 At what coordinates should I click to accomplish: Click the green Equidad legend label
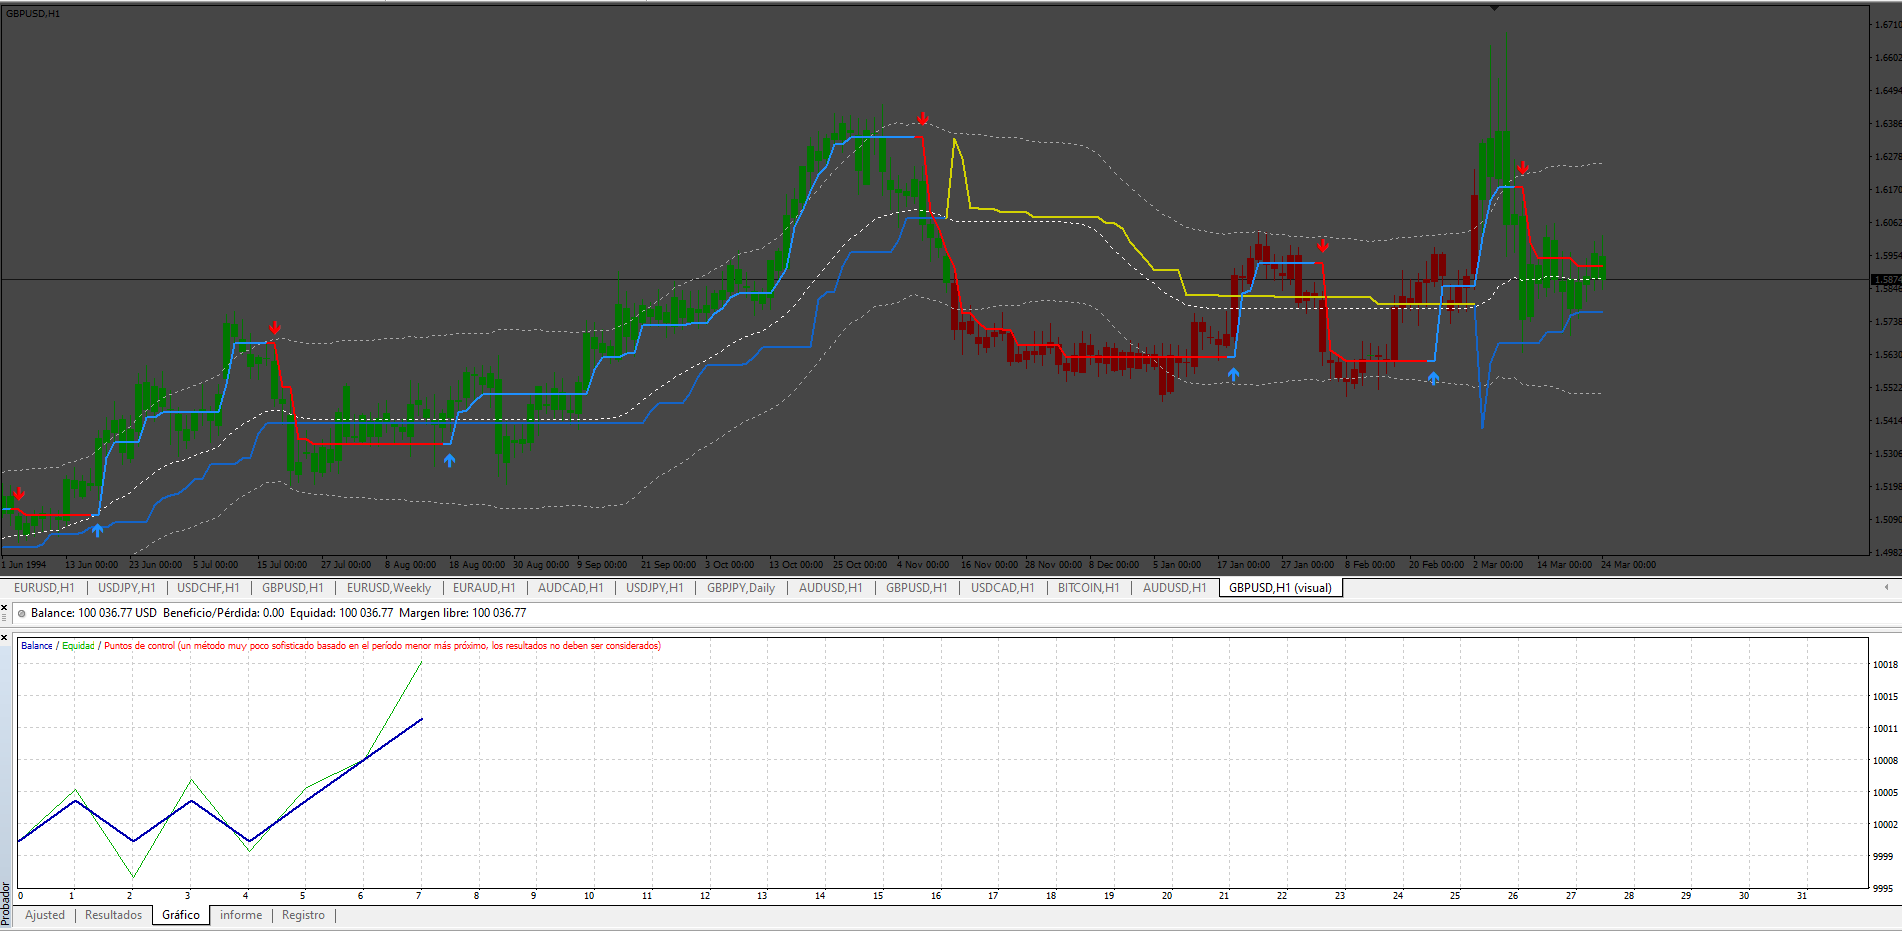click(x=78, y=646)
